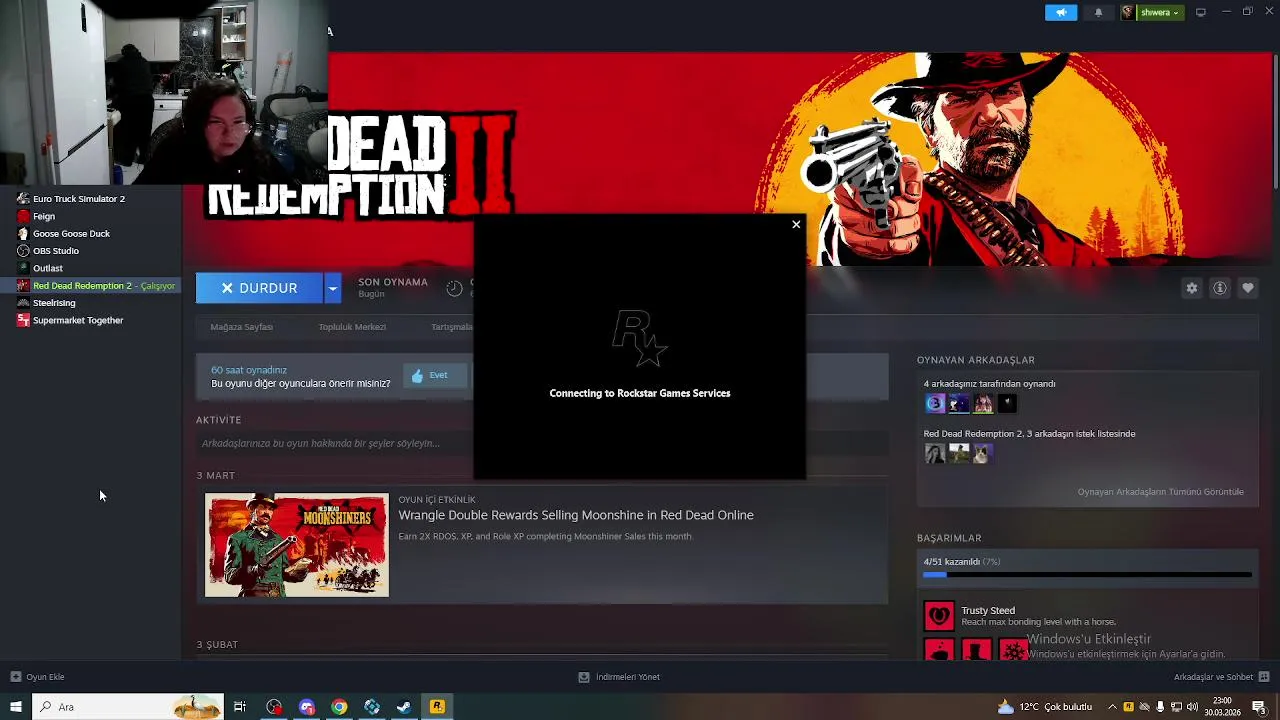Viewport: 1280px width, 720px height.
Task: Click the 60 saat oynadınız text
Action: click(249, 370)
